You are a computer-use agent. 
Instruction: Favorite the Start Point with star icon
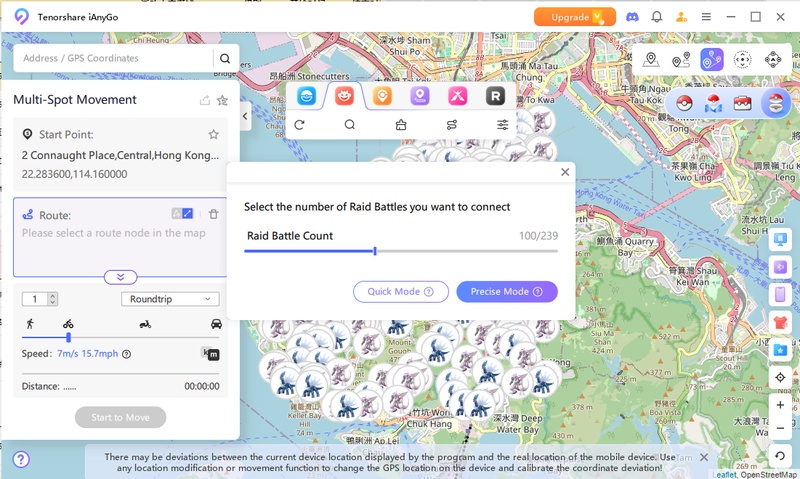213,134
